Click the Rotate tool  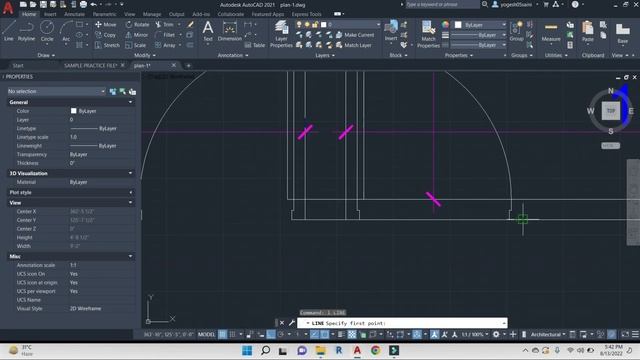pyautogui.click(x=137, y=24)
